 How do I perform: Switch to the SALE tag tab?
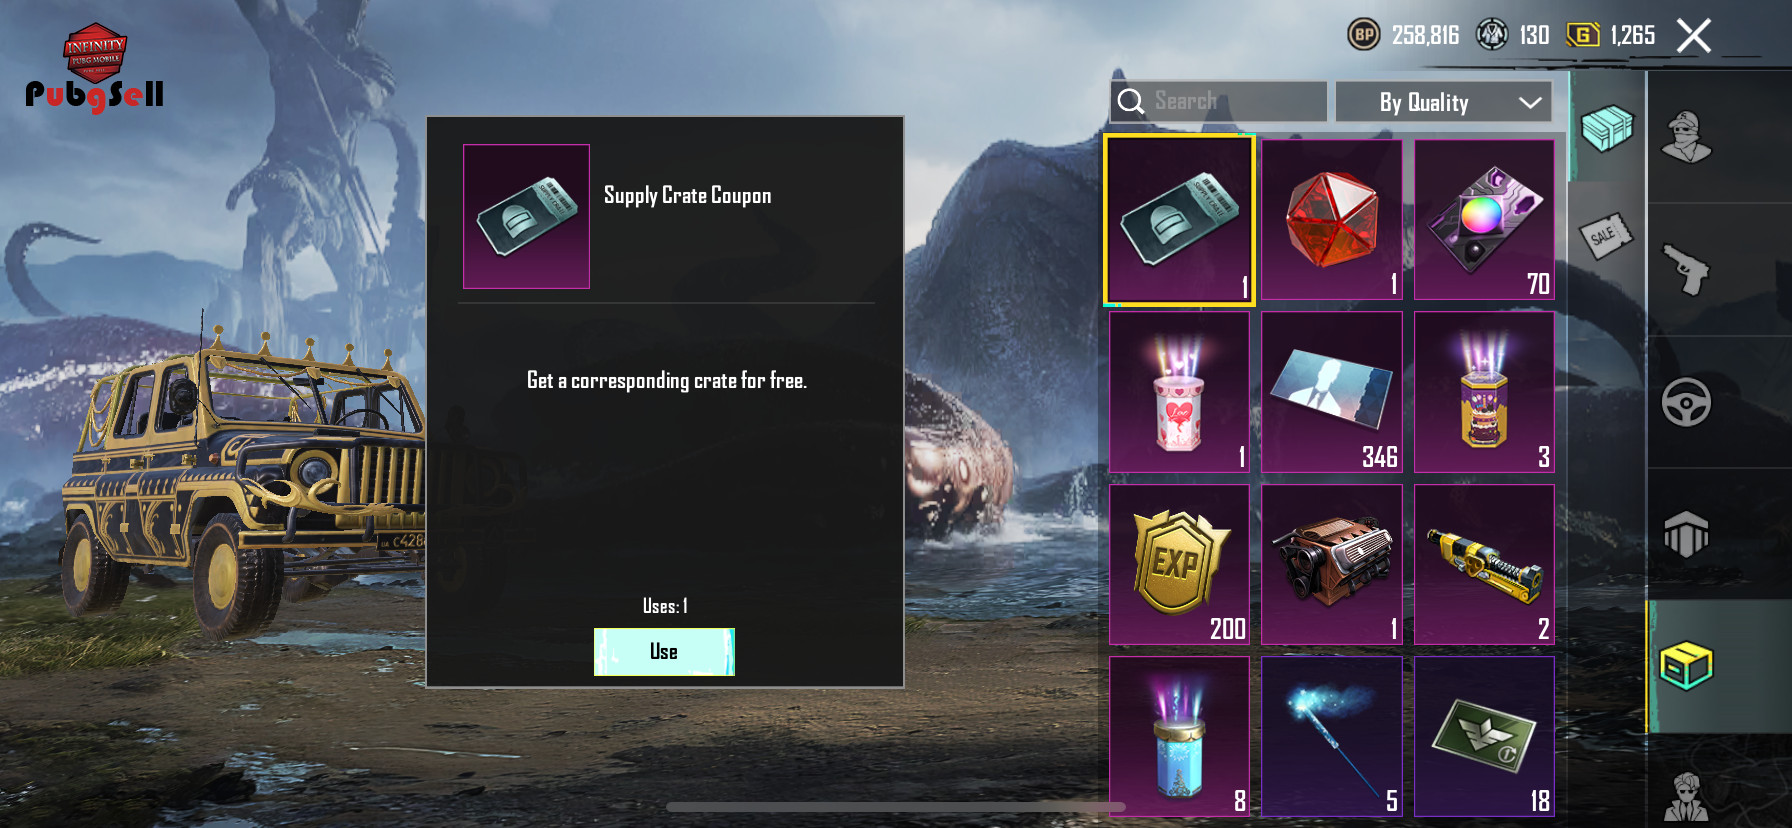point(1606,236)
